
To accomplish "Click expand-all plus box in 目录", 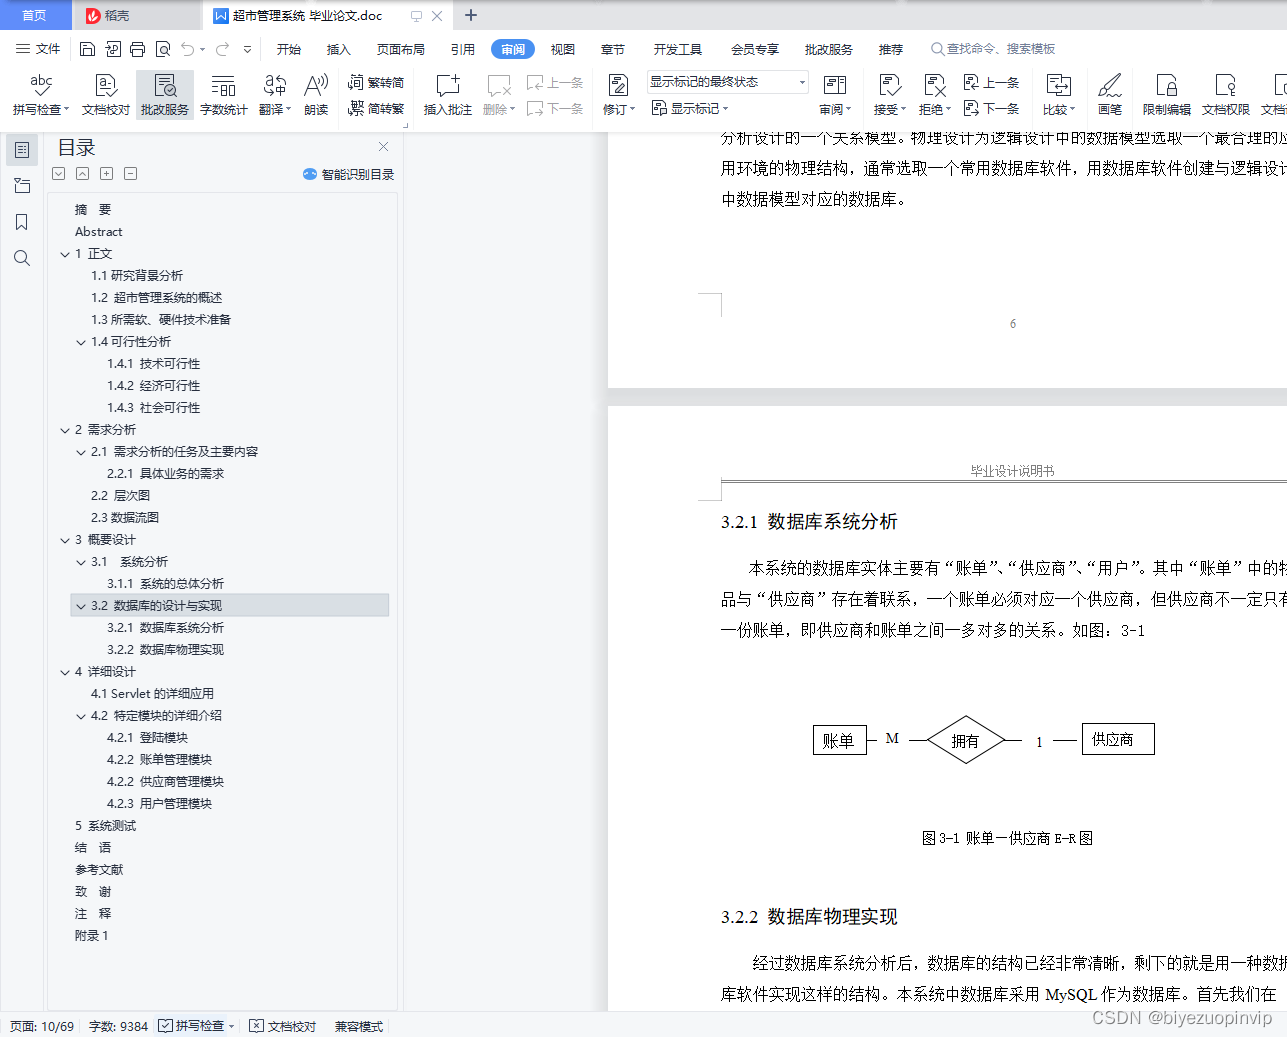I will click(x=107, y=173).
